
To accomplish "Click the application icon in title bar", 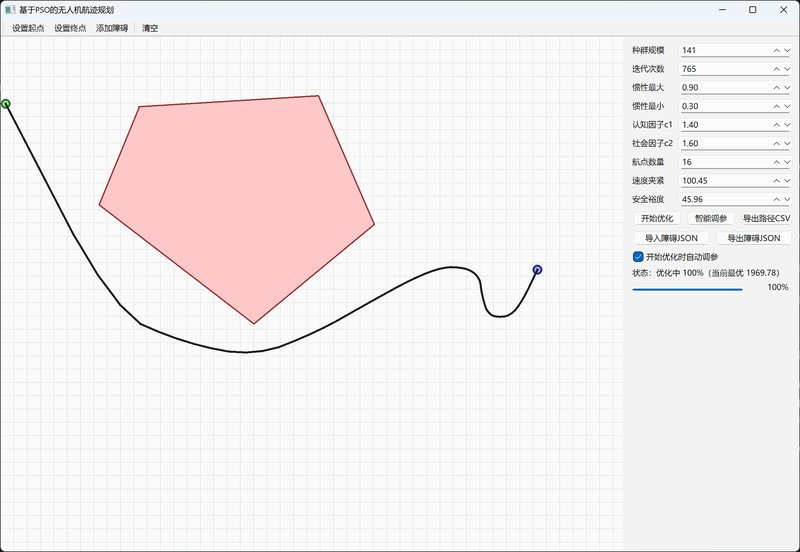I will [10, 10].
